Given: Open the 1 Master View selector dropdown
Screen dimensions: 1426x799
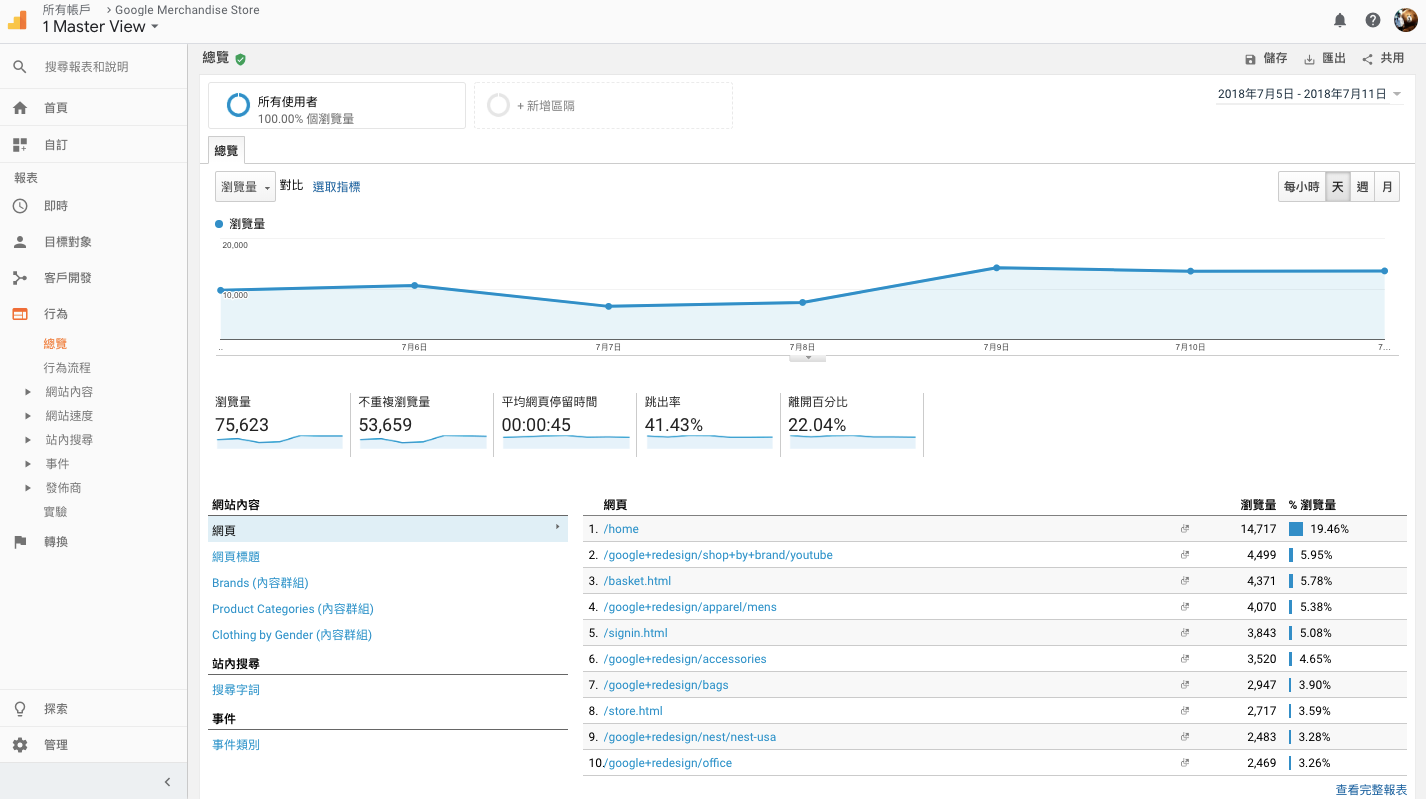Looking at the screenshot, I should coord(100,27).
